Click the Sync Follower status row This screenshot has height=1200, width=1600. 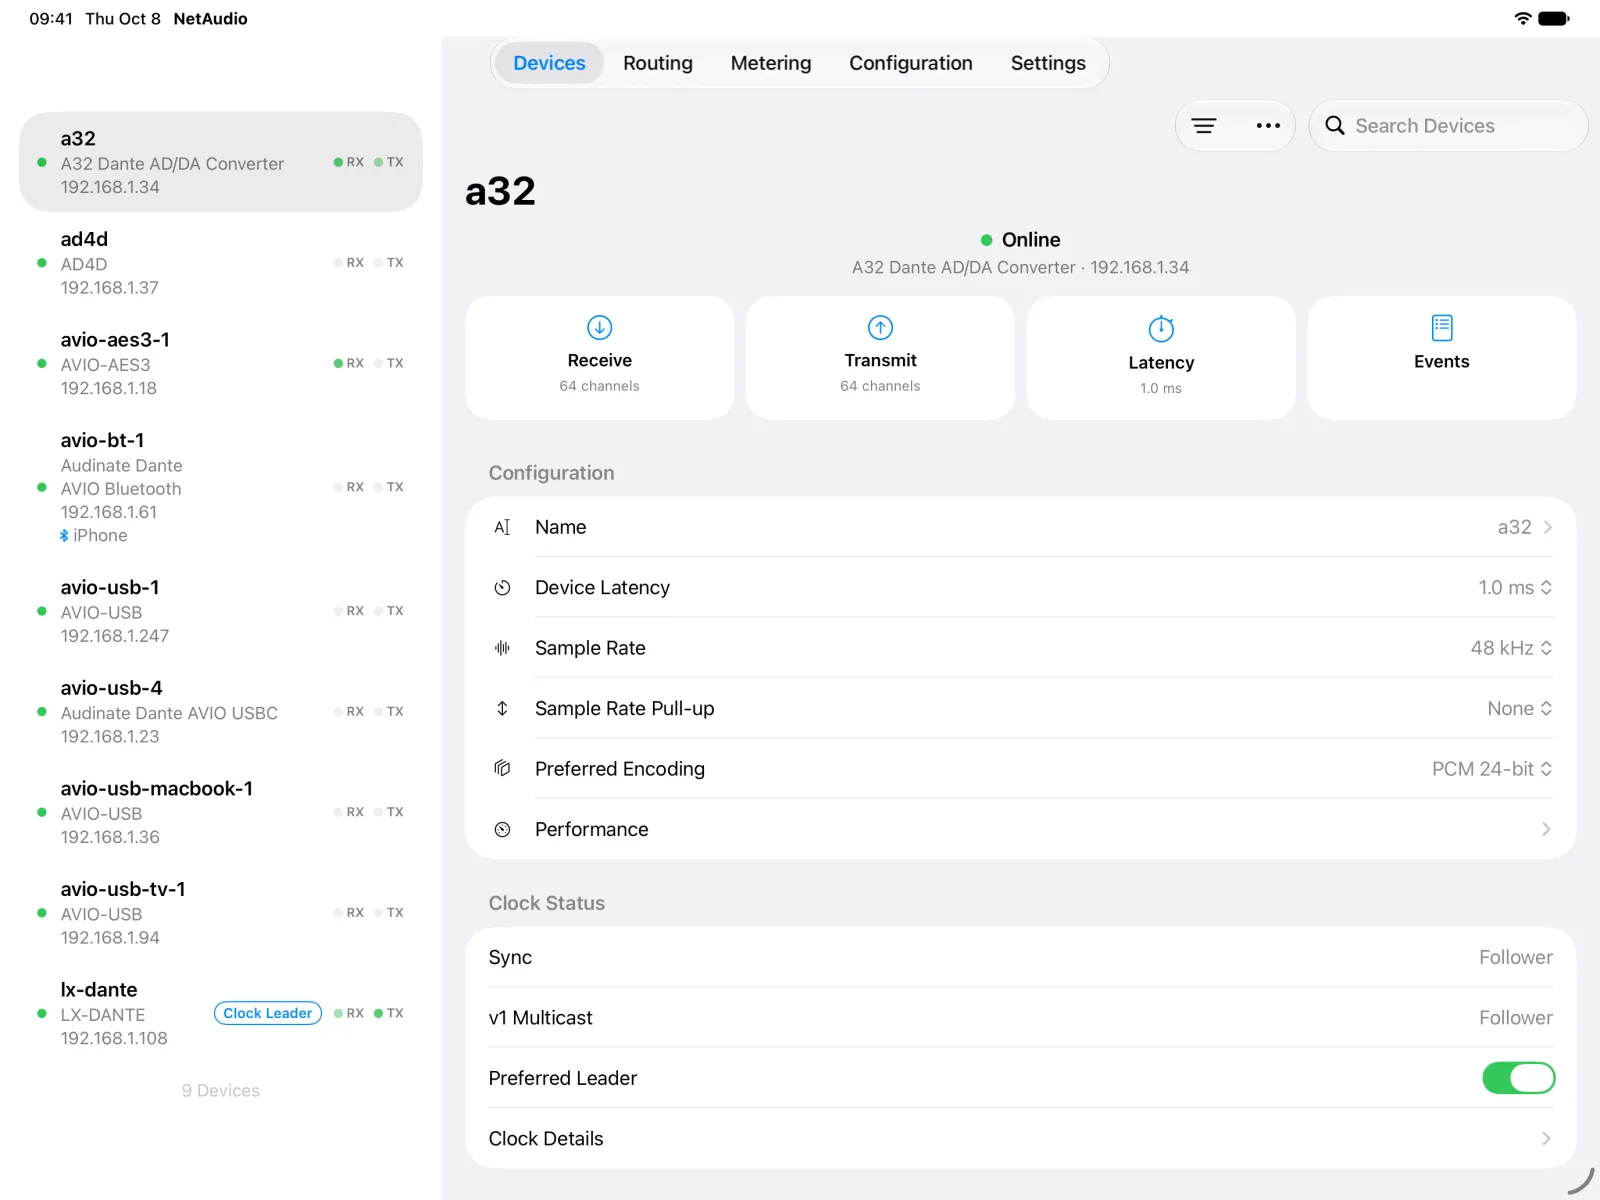tap(1021, 957)
